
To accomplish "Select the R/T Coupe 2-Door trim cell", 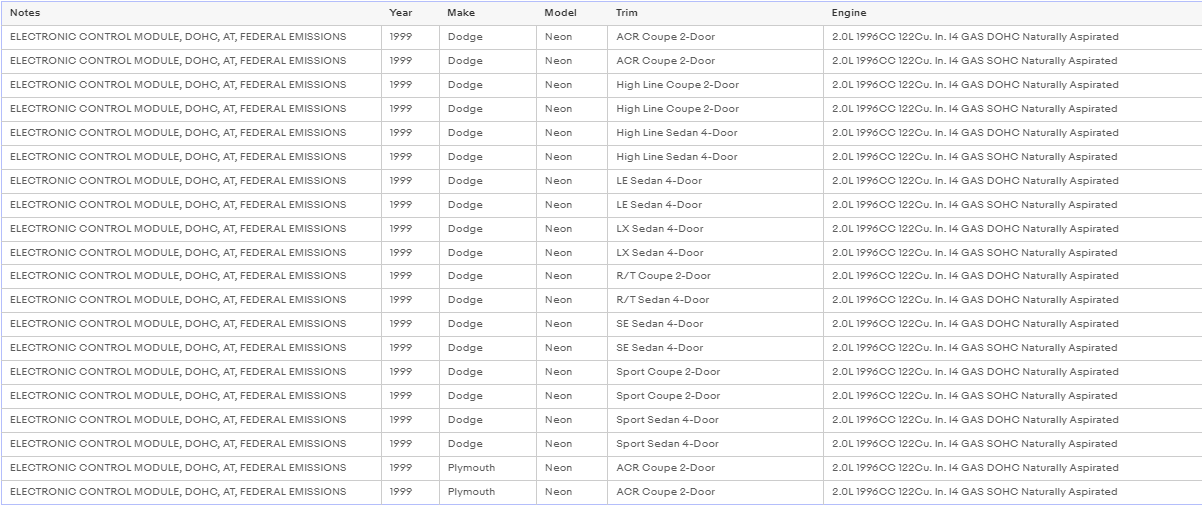I will 716,276.
